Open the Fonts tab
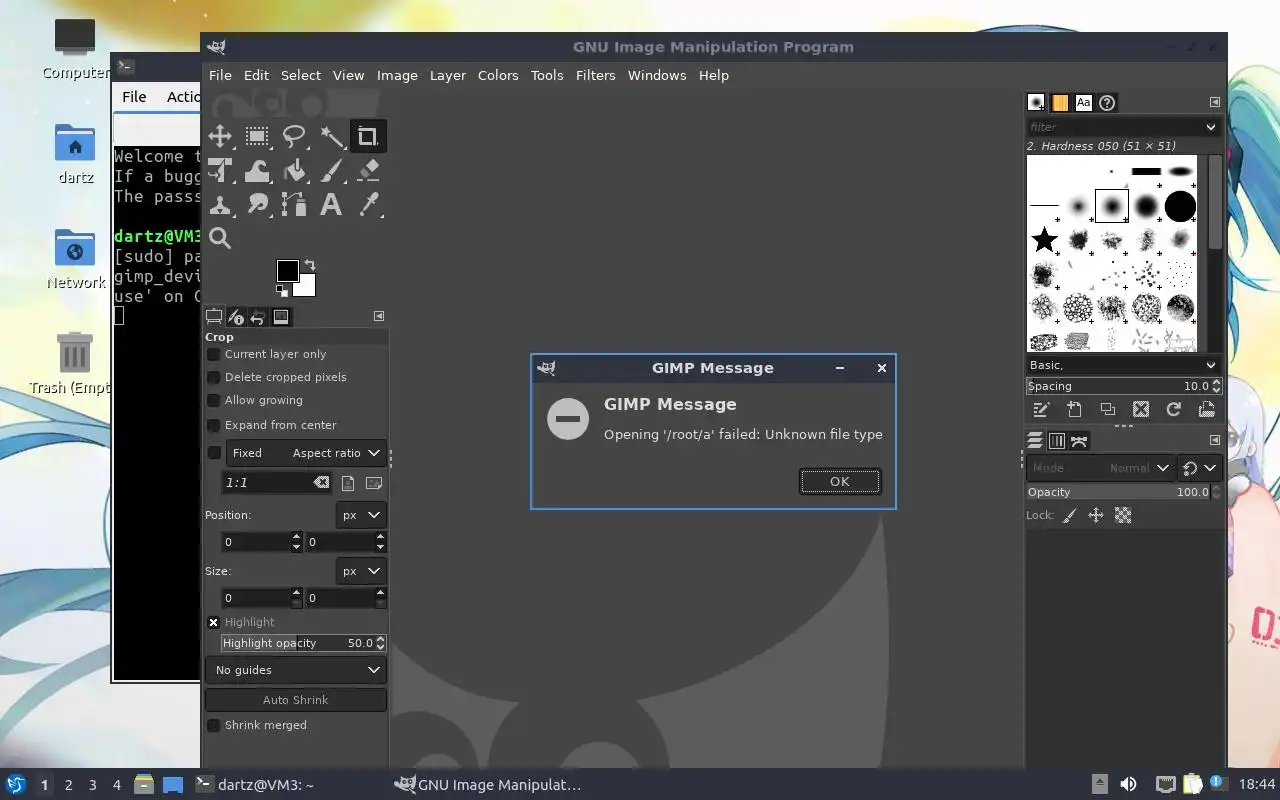This screenshot has width=1280, height=800. click(1084, 102)
